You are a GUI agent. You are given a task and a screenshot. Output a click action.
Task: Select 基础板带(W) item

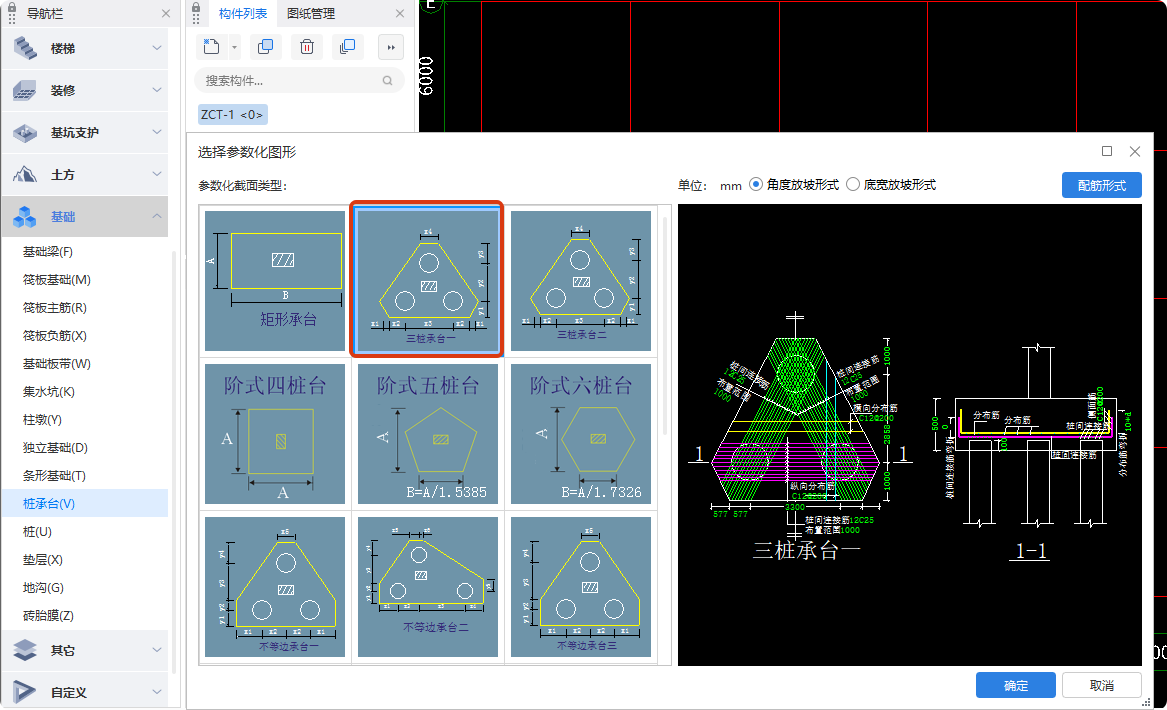(85, 364)
